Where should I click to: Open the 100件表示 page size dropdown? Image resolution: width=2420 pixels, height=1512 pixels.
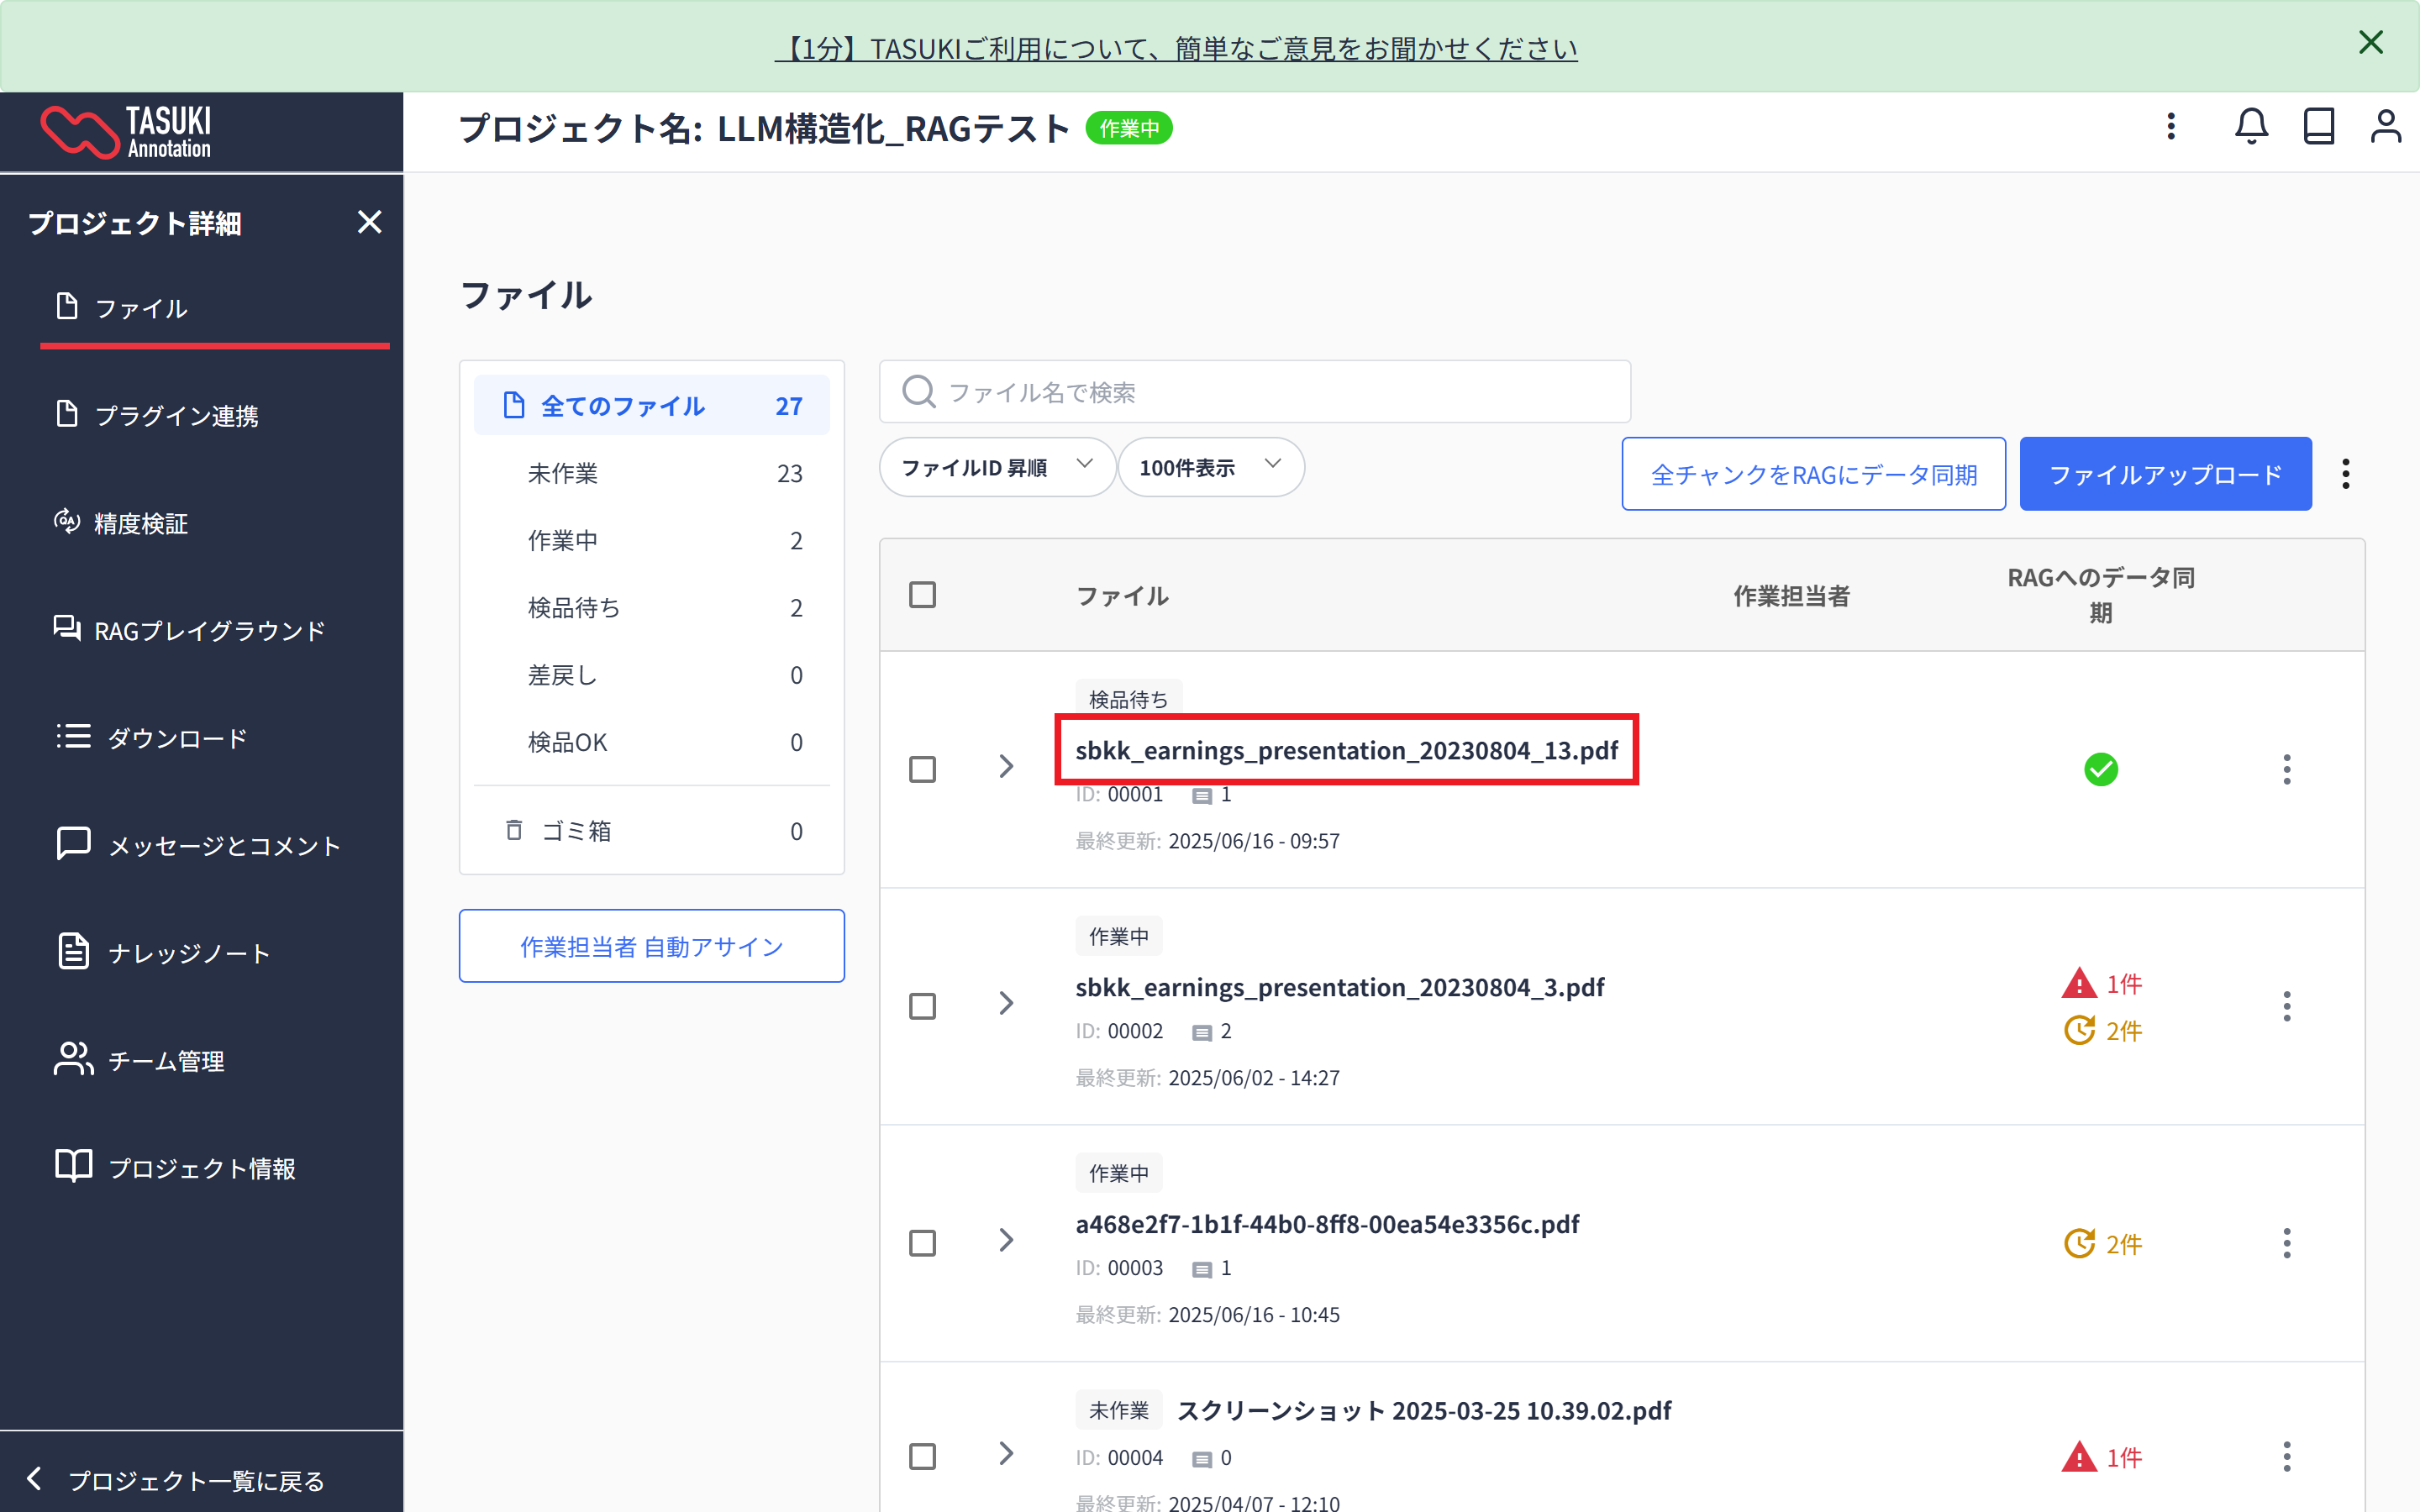1209,467
